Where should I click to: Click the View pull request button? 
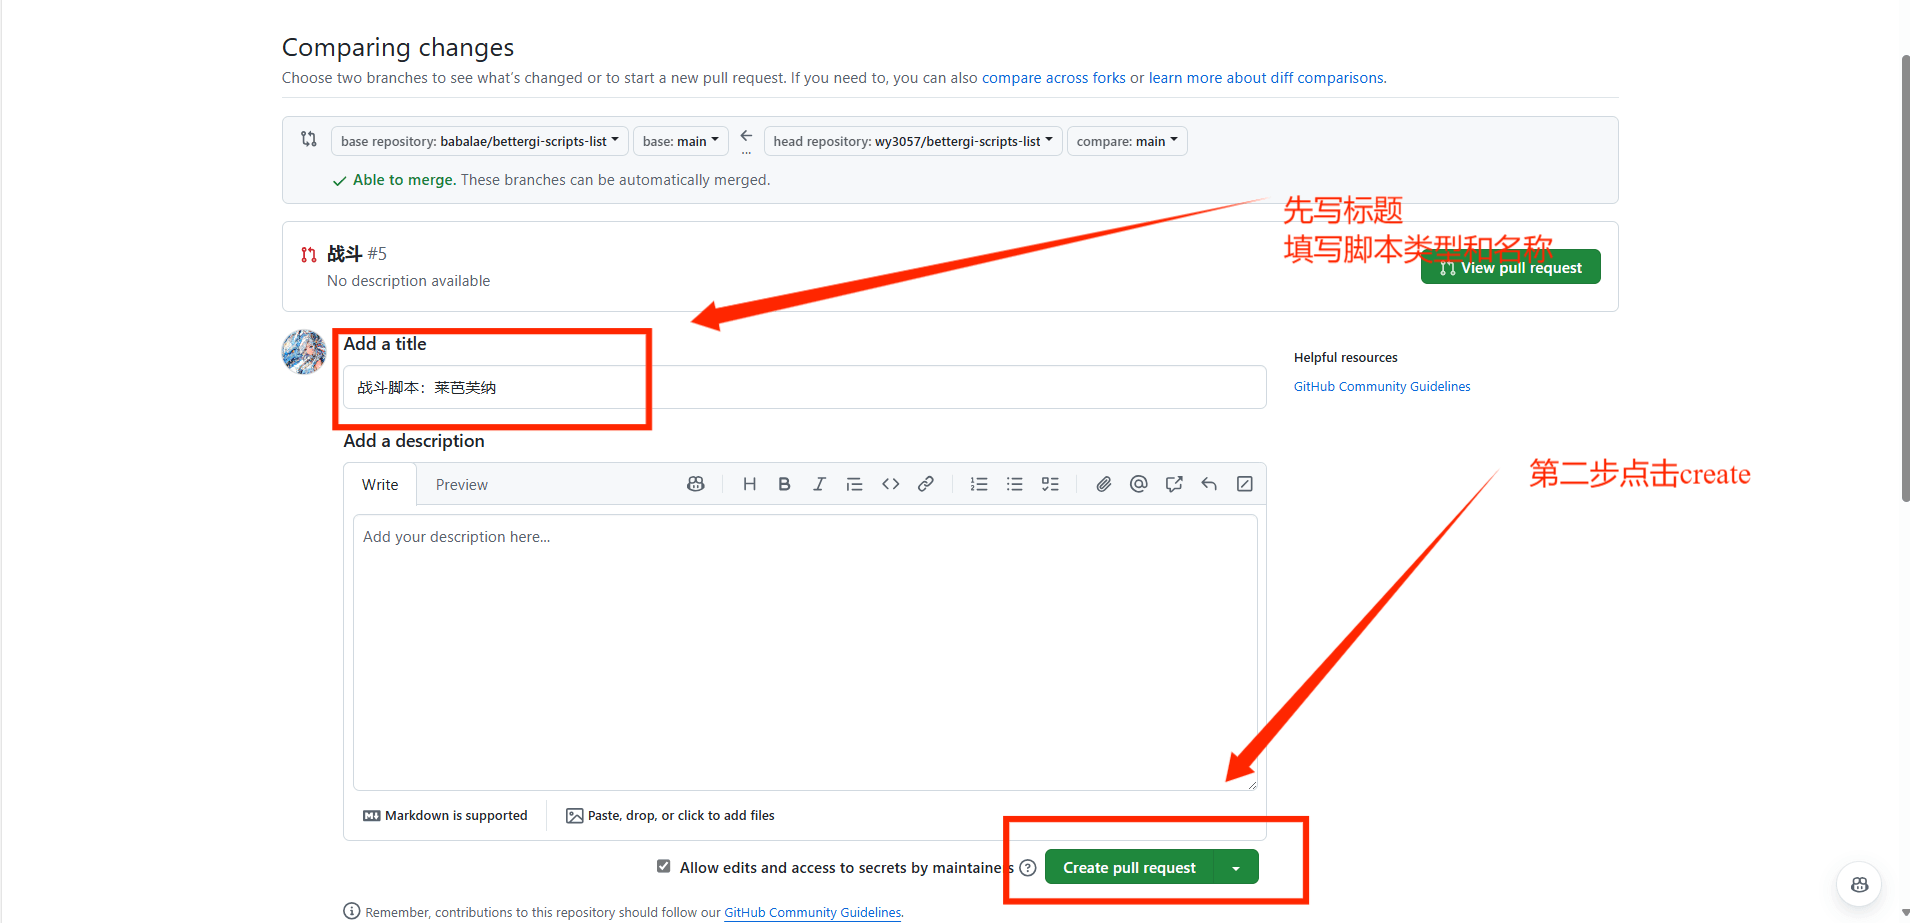(x=1509, y=266)
